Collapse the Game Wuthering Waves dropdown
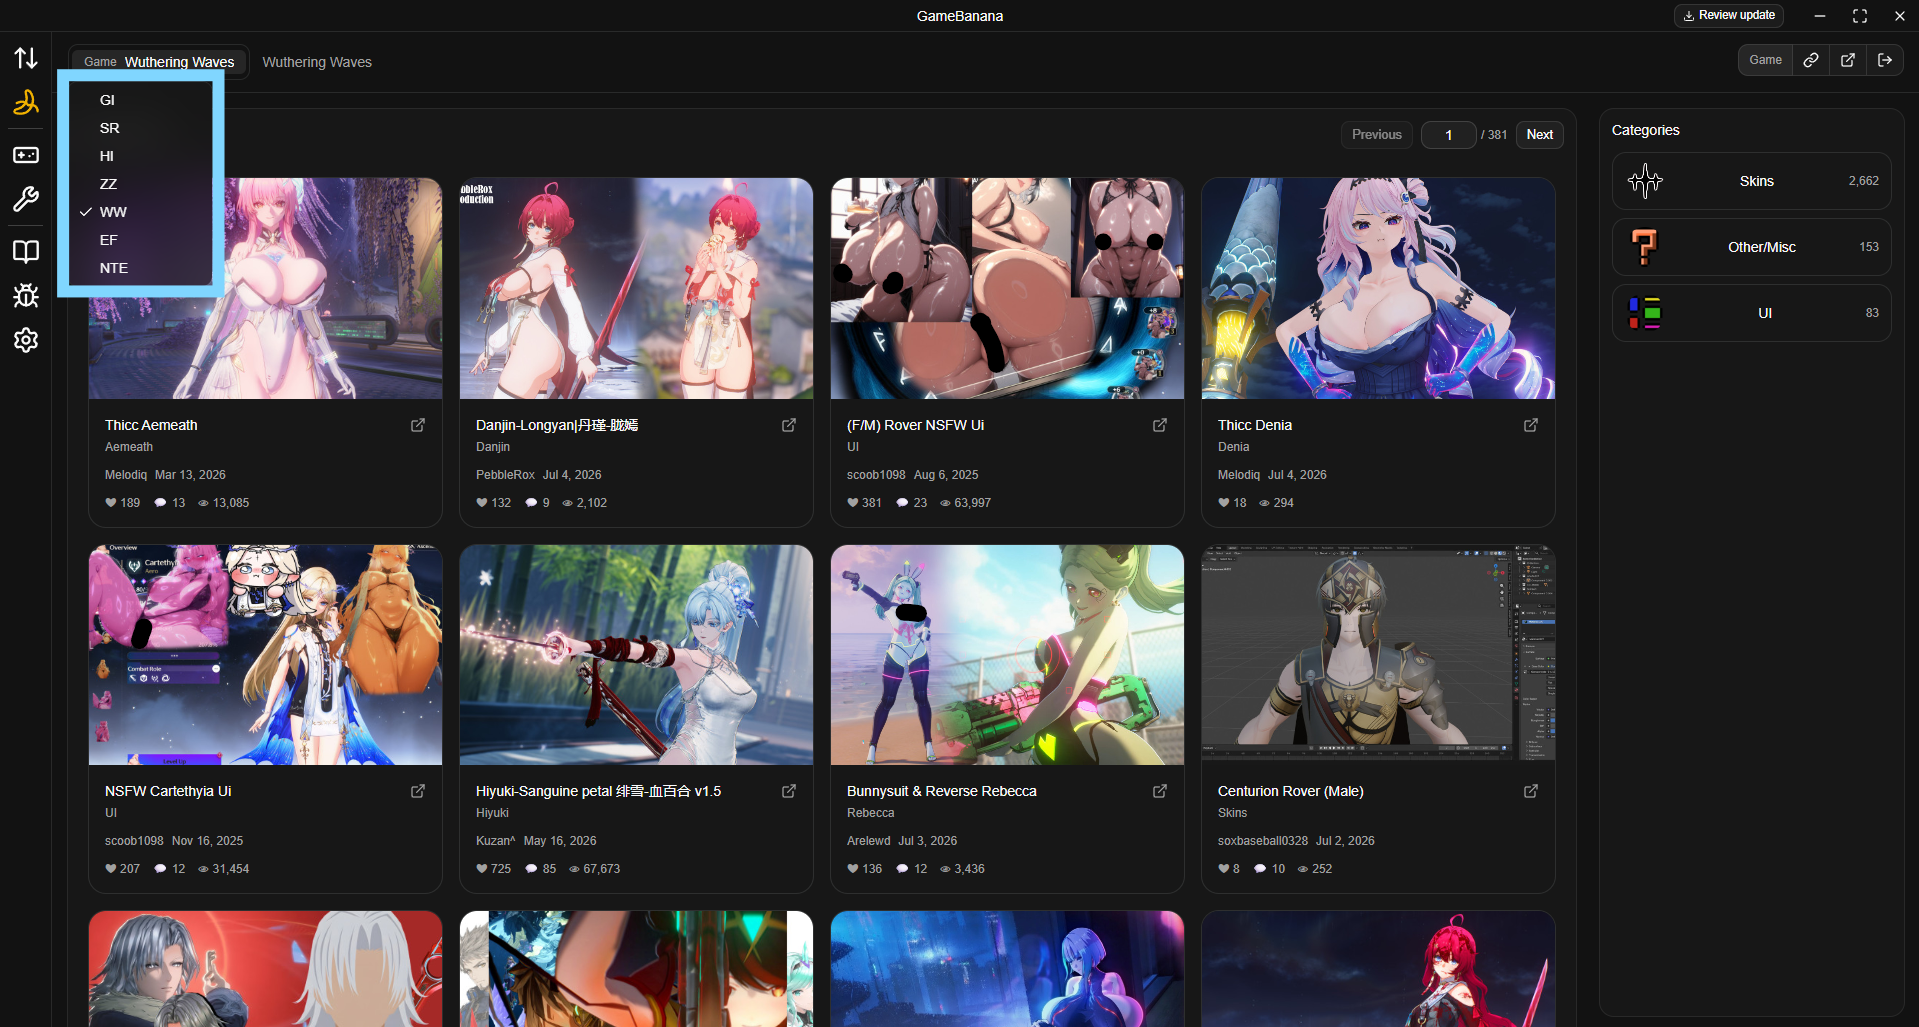 159,62
